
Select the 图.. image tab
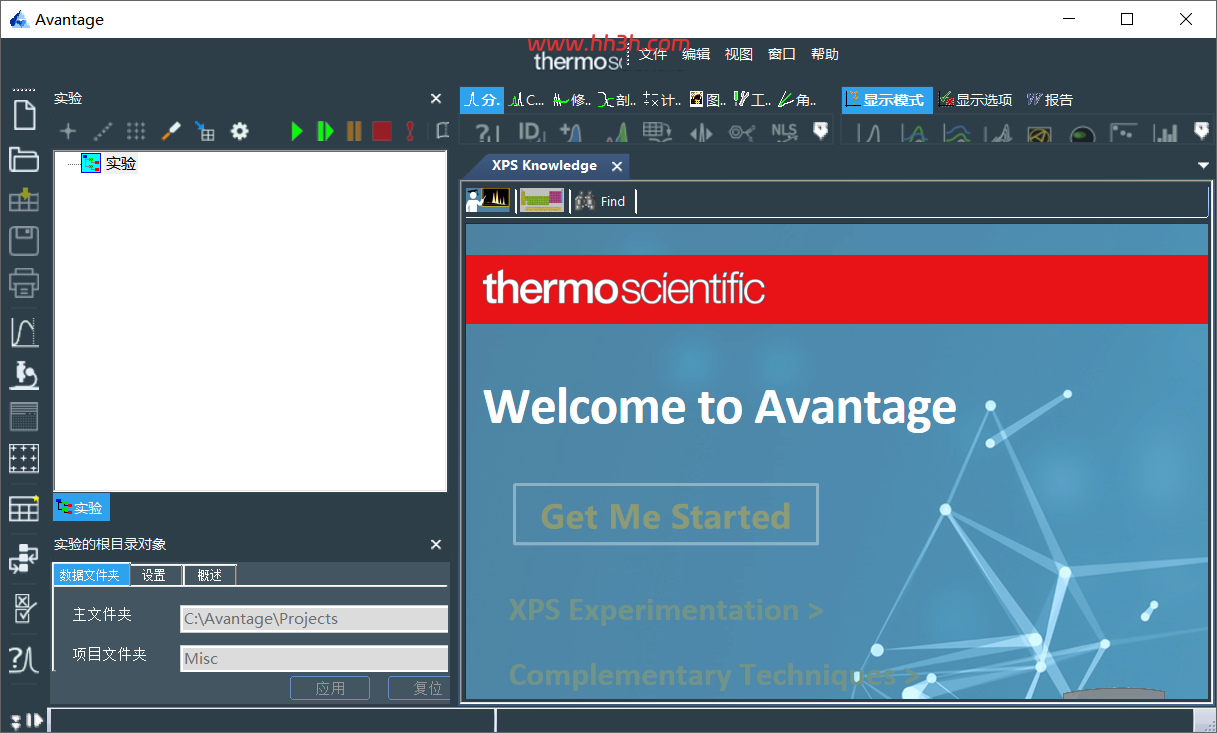point(708,100)
